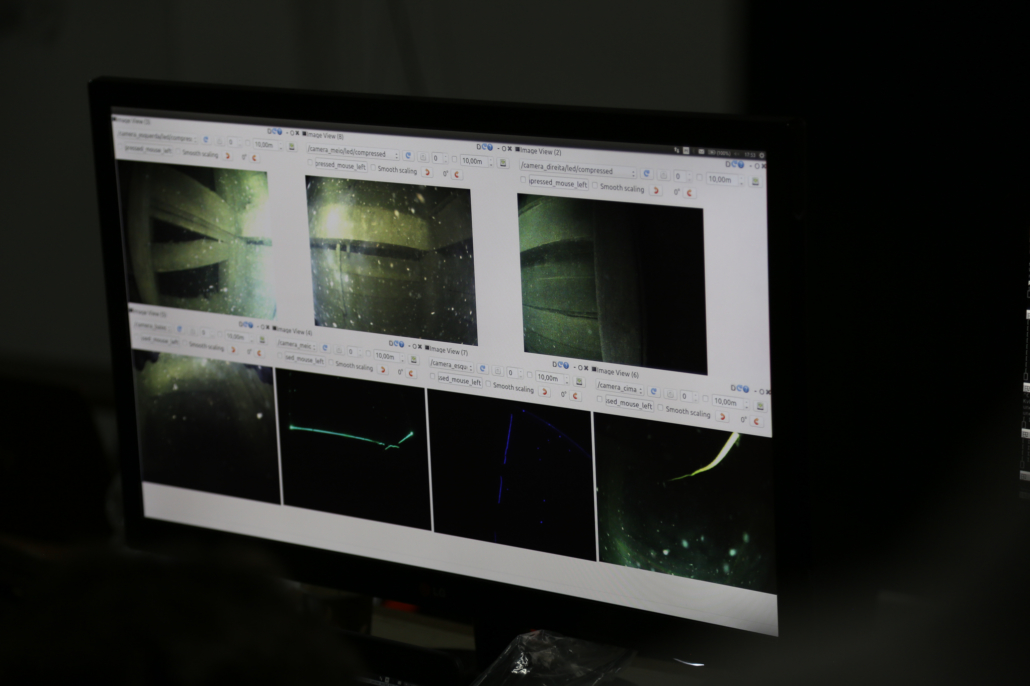
Task: Rotate camera_direita image right
Action: click(690, 192)
